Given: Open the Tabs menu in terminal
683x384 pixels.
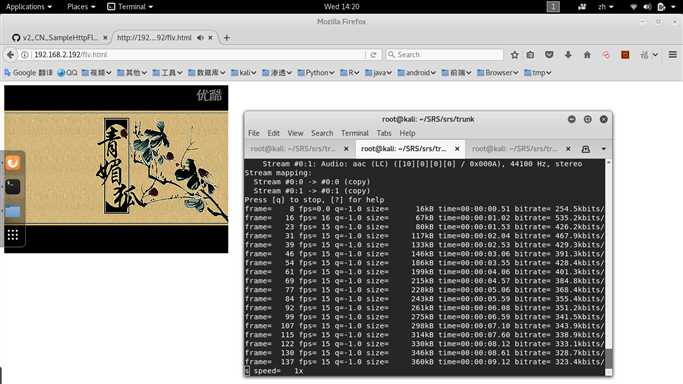Looking at the screenshot, I should click(x=384, y=133).
